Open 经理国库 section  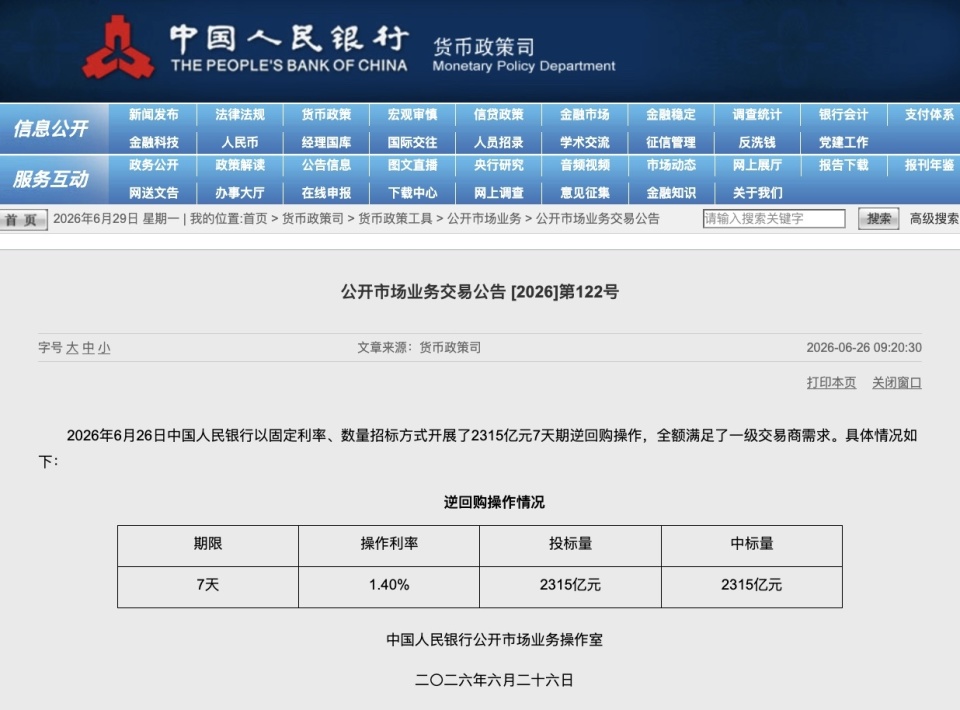(x=326, y=143)
